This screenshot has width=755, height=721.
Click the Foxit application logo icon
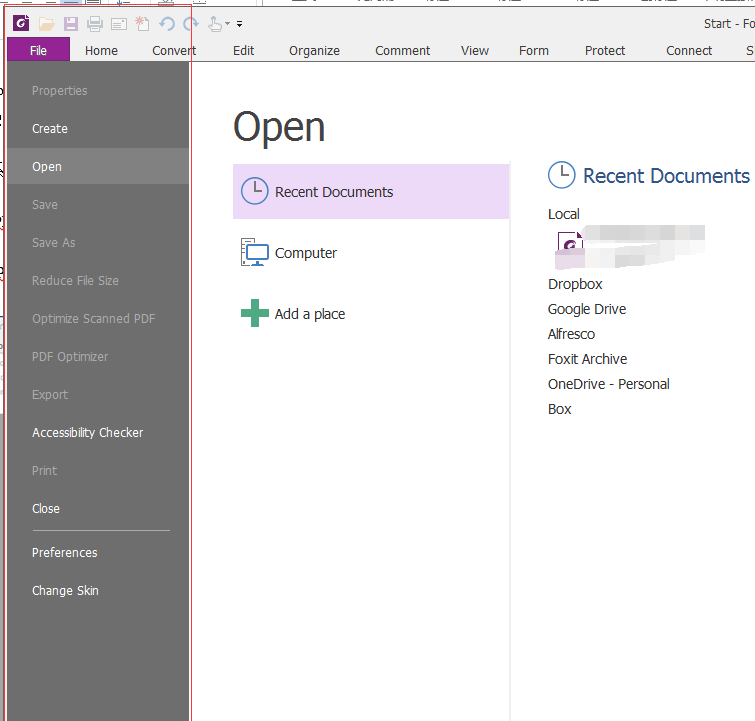pyautogui.click(x=21, y=23)
